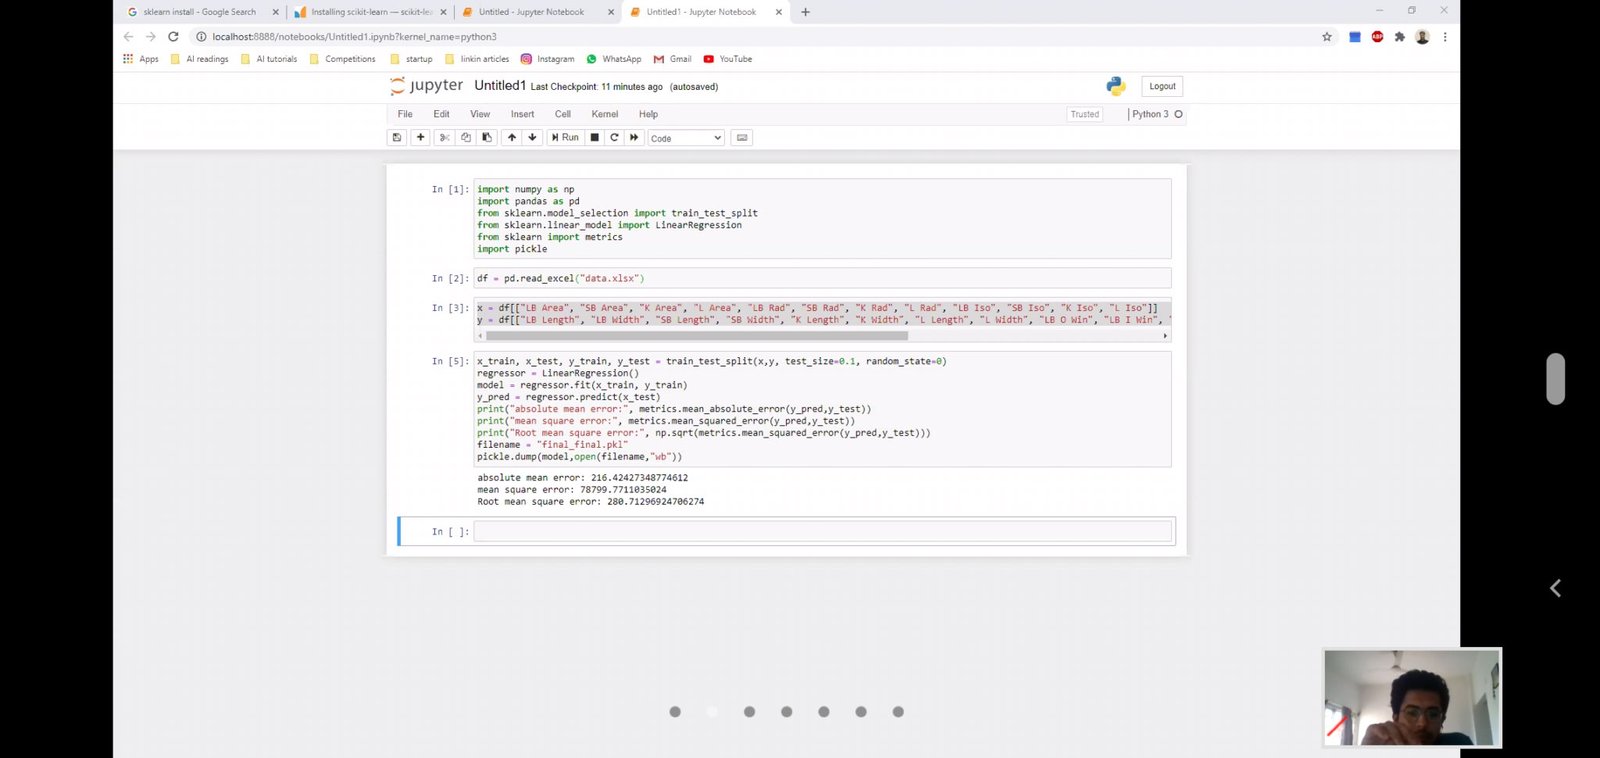Click the left chevron on right edge

pyautogui.click(x=1555, y=588)
